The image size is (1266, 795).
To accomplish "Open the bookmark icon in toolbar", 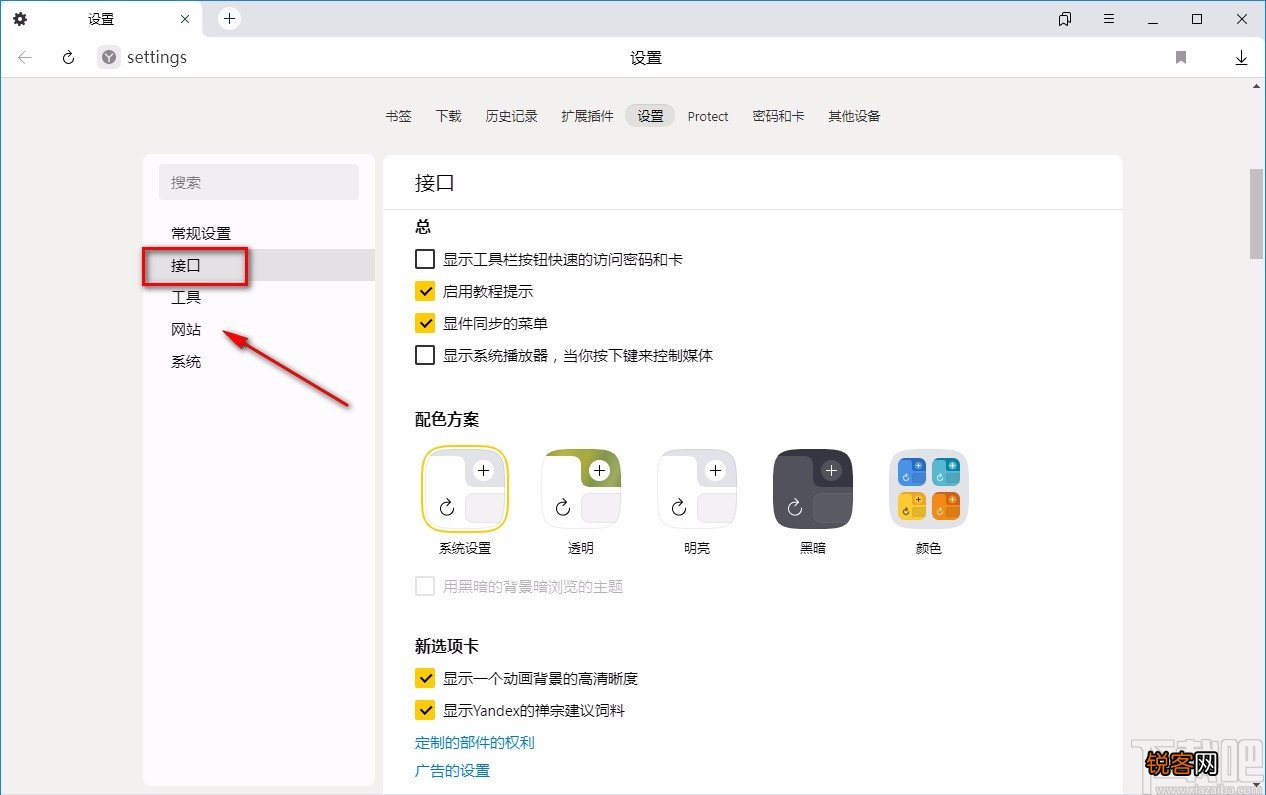I will pos(1181,58).
